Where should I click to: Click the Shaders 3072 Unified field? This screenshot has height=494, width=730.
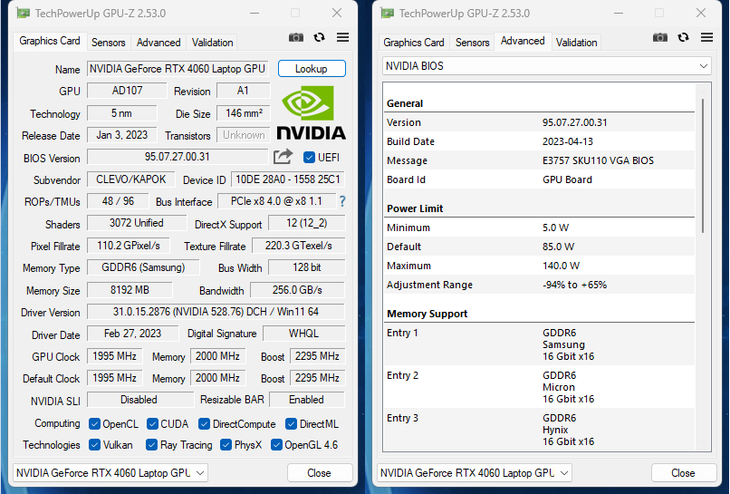(136, 223)
